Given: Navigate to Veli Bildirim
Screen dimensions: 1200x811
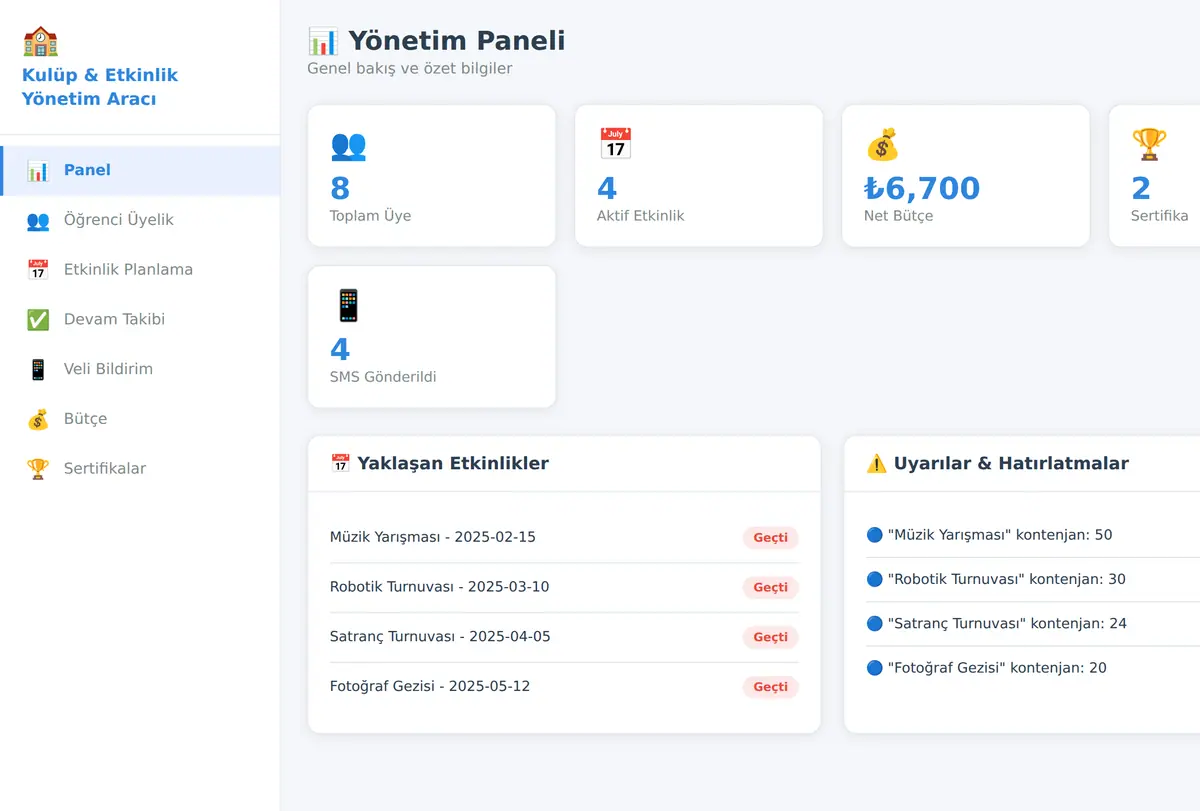Looking at the screenshot, I should click(x=140, y=369).
